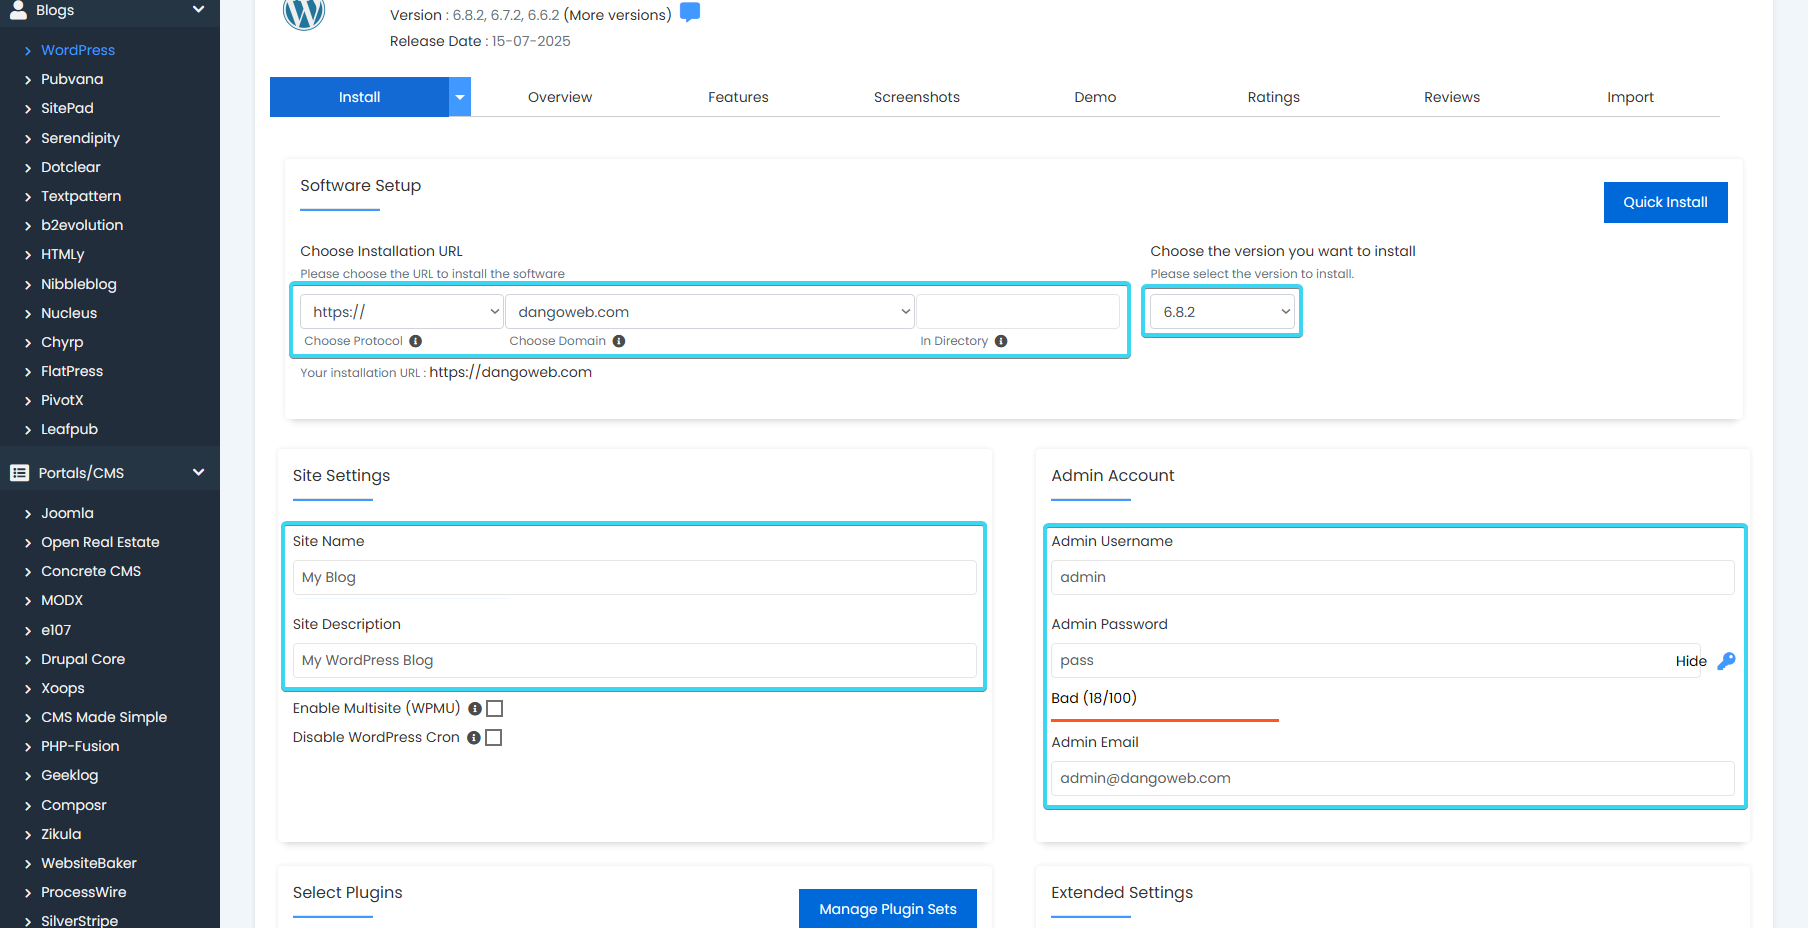Click the Choose Domain info icon
1808x928 pixels.
coord(619,341)
